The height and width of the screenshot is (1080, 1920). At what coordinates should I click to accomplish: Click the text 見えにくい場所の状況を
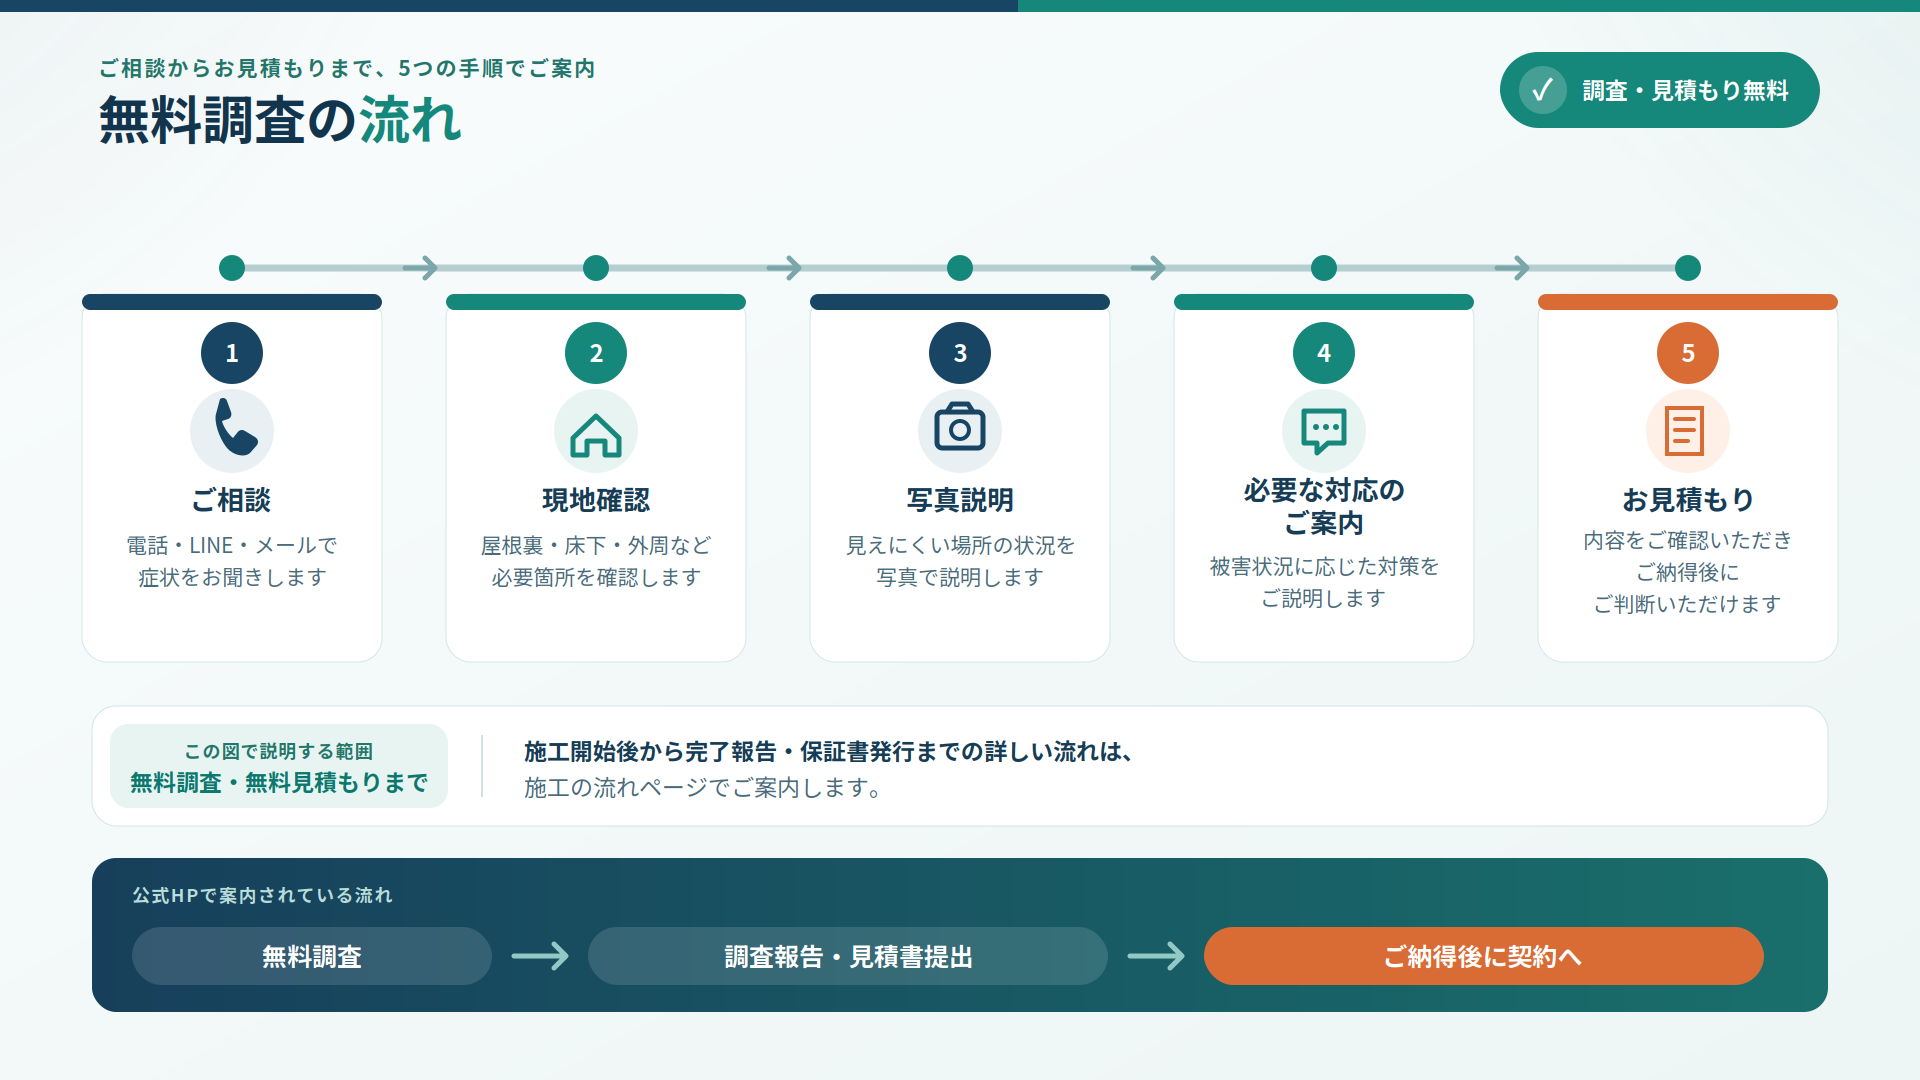(960, 545)
